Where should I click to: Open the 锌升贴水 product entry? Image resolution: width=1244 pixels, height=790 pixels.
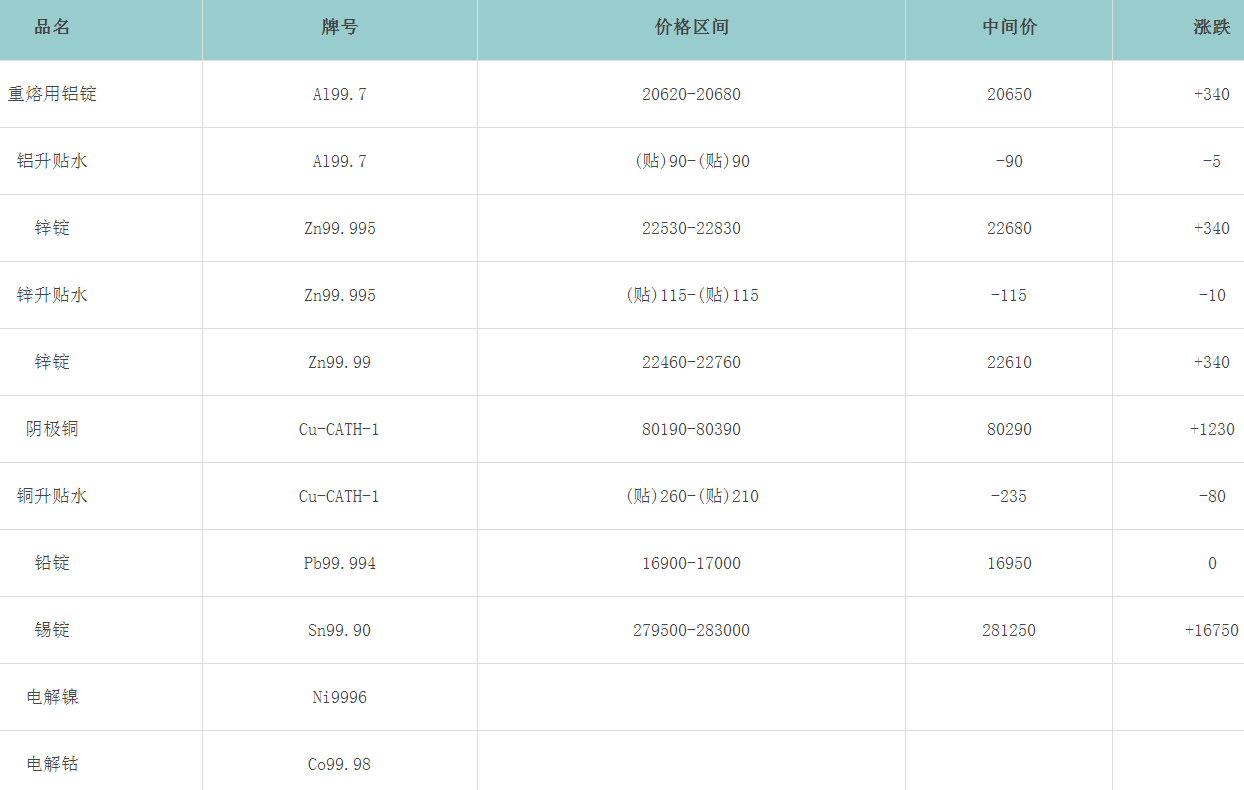click(x=52, y=295)
